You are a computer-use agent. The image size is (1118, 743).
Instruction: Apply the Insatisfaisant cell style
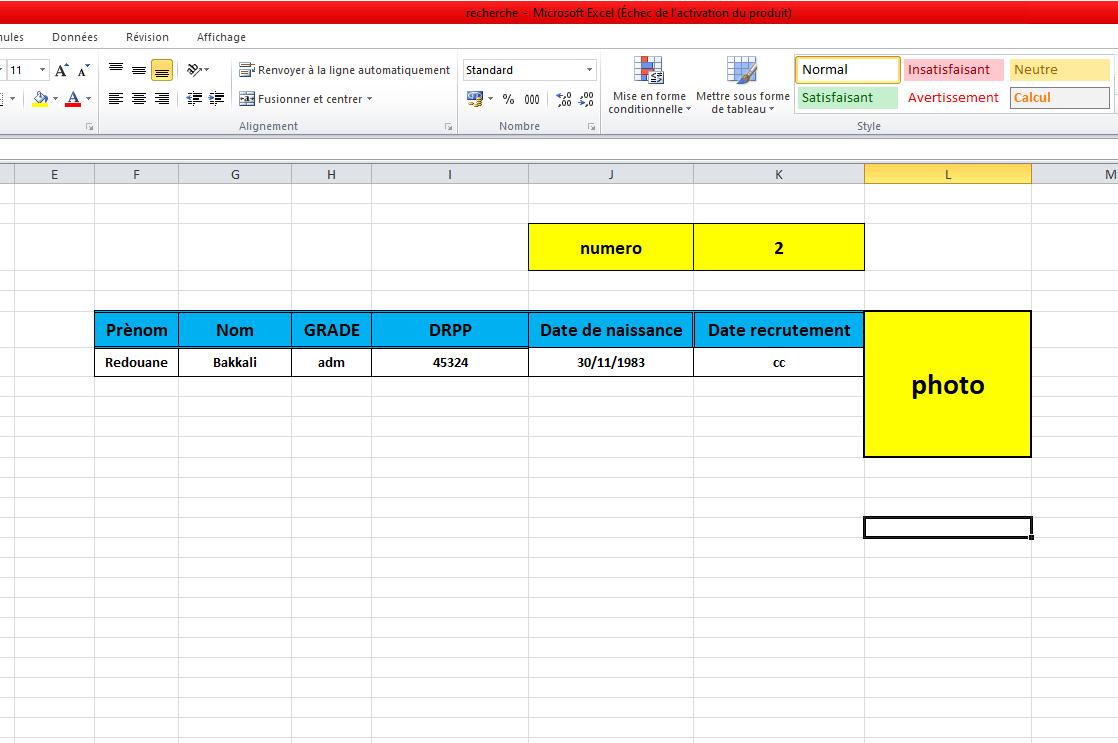pyautogui.click(x=954, y=70)
